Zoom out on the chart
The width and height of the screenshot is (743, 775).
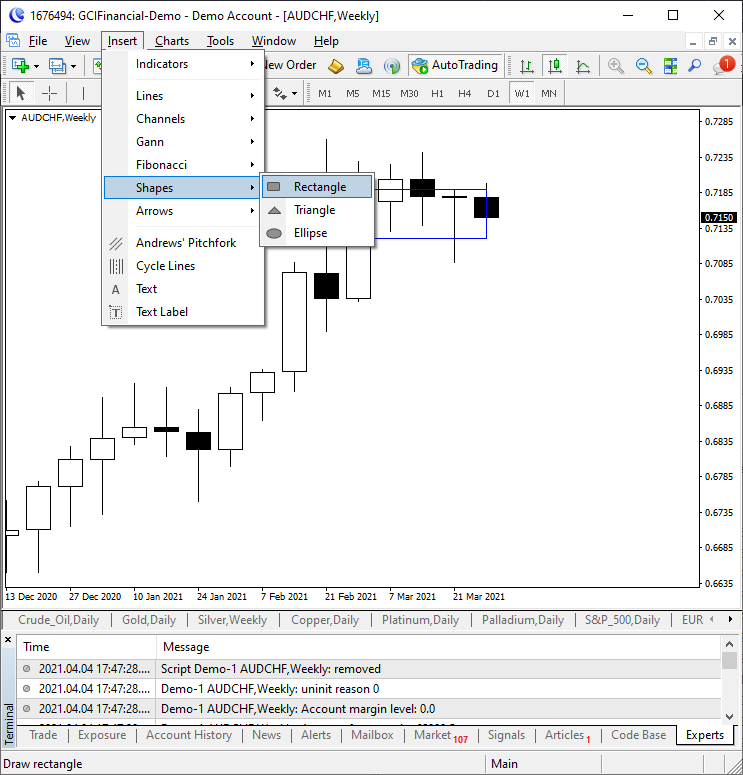[643, 66]
